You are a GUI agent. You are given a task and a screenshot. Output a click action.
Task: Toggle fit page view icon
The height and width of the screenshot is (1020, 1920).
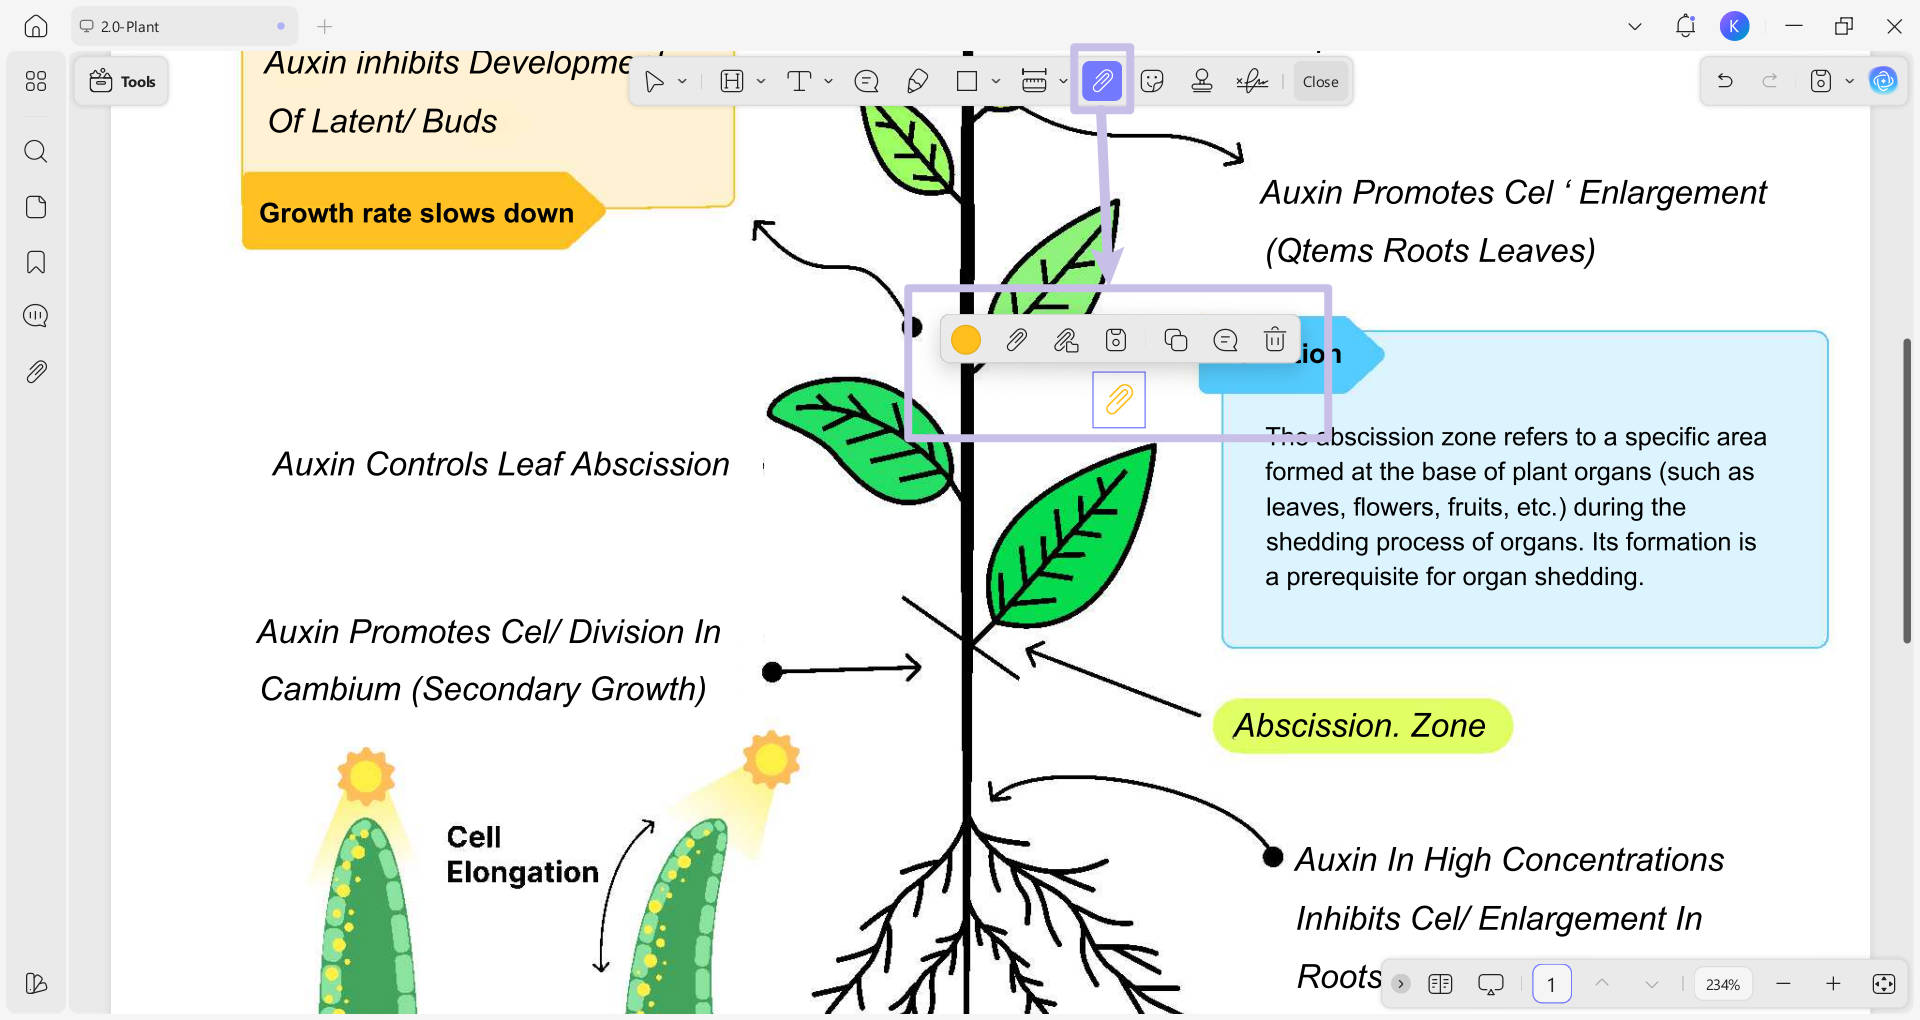[1884, 984]
